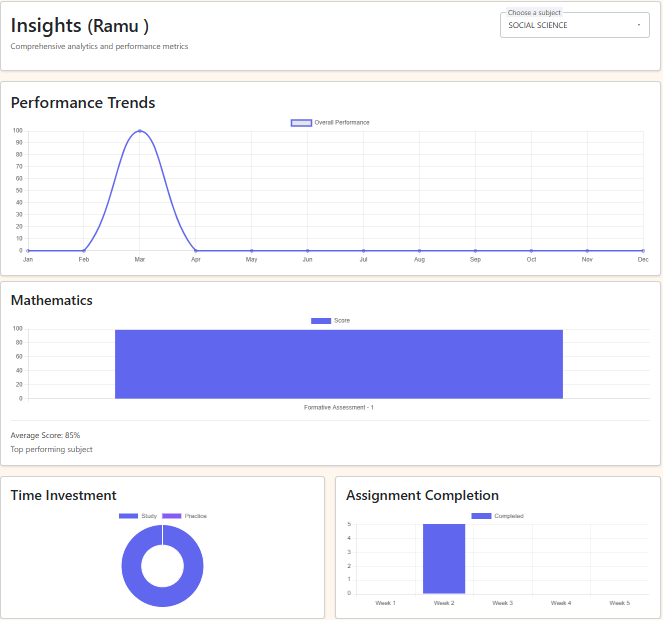Click the arrow icon in the subject selector

(x=638, y=26)
